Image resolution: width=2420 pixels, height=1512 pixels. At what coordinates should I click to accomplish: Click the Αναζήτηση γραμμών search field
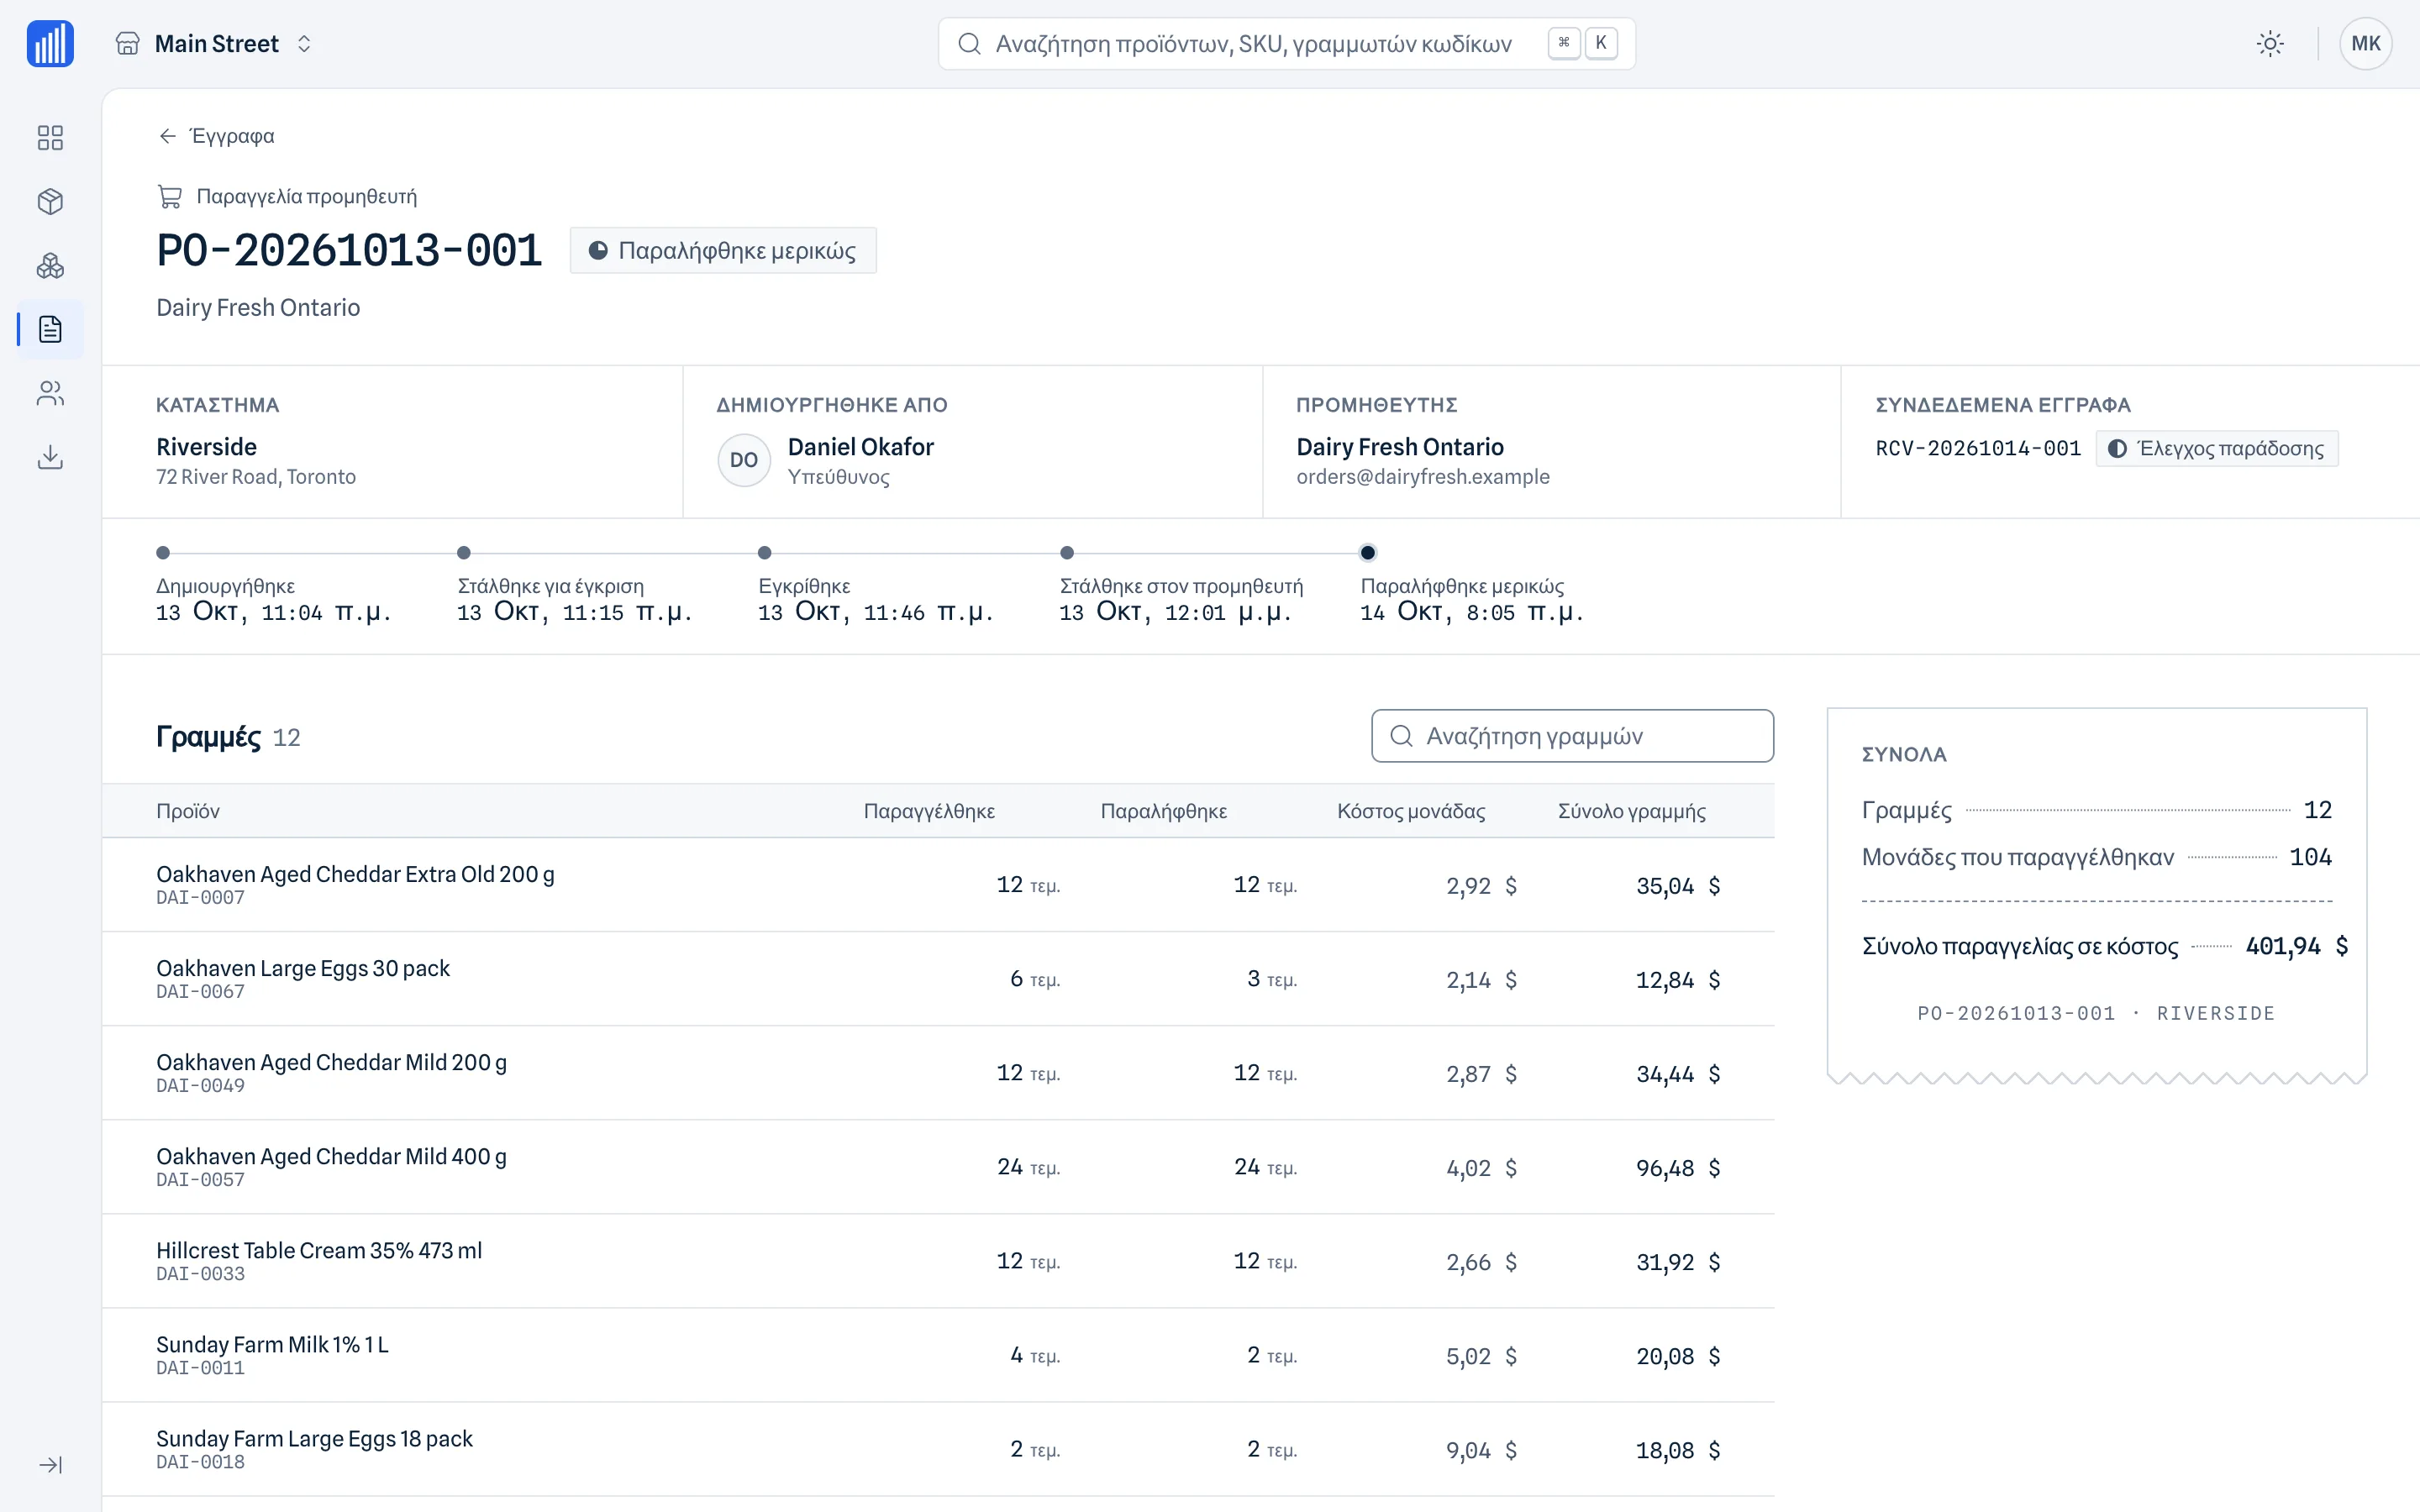coord(1572,736)
